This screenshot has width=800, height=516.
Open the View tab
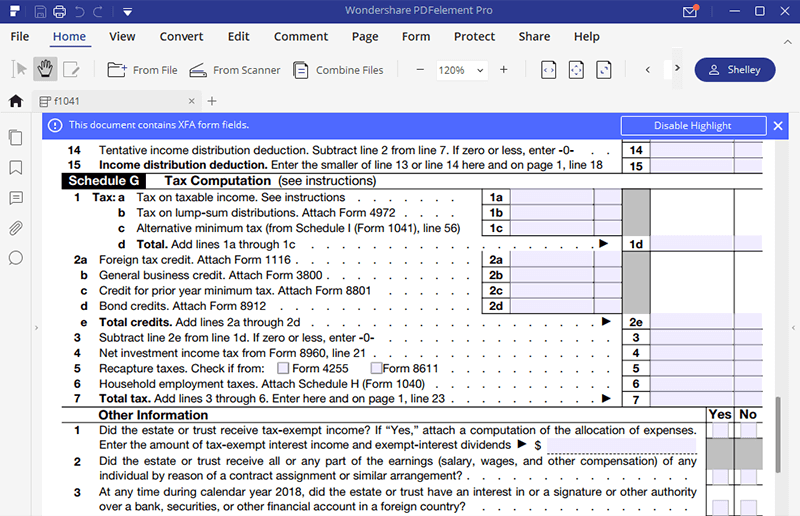[x=122, y=37]
